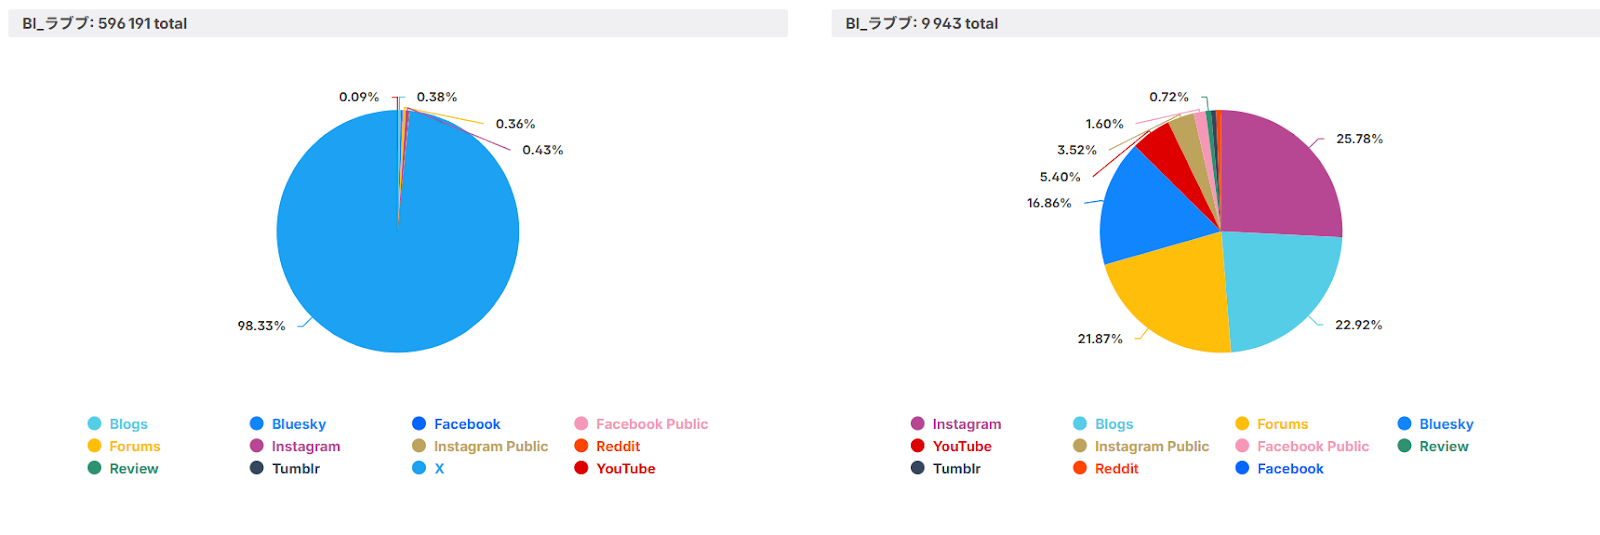Viewport: 1600px width, 535px height.
Task: Toggle Blogs legend in left chart
Action: click(x=118, y=424)
